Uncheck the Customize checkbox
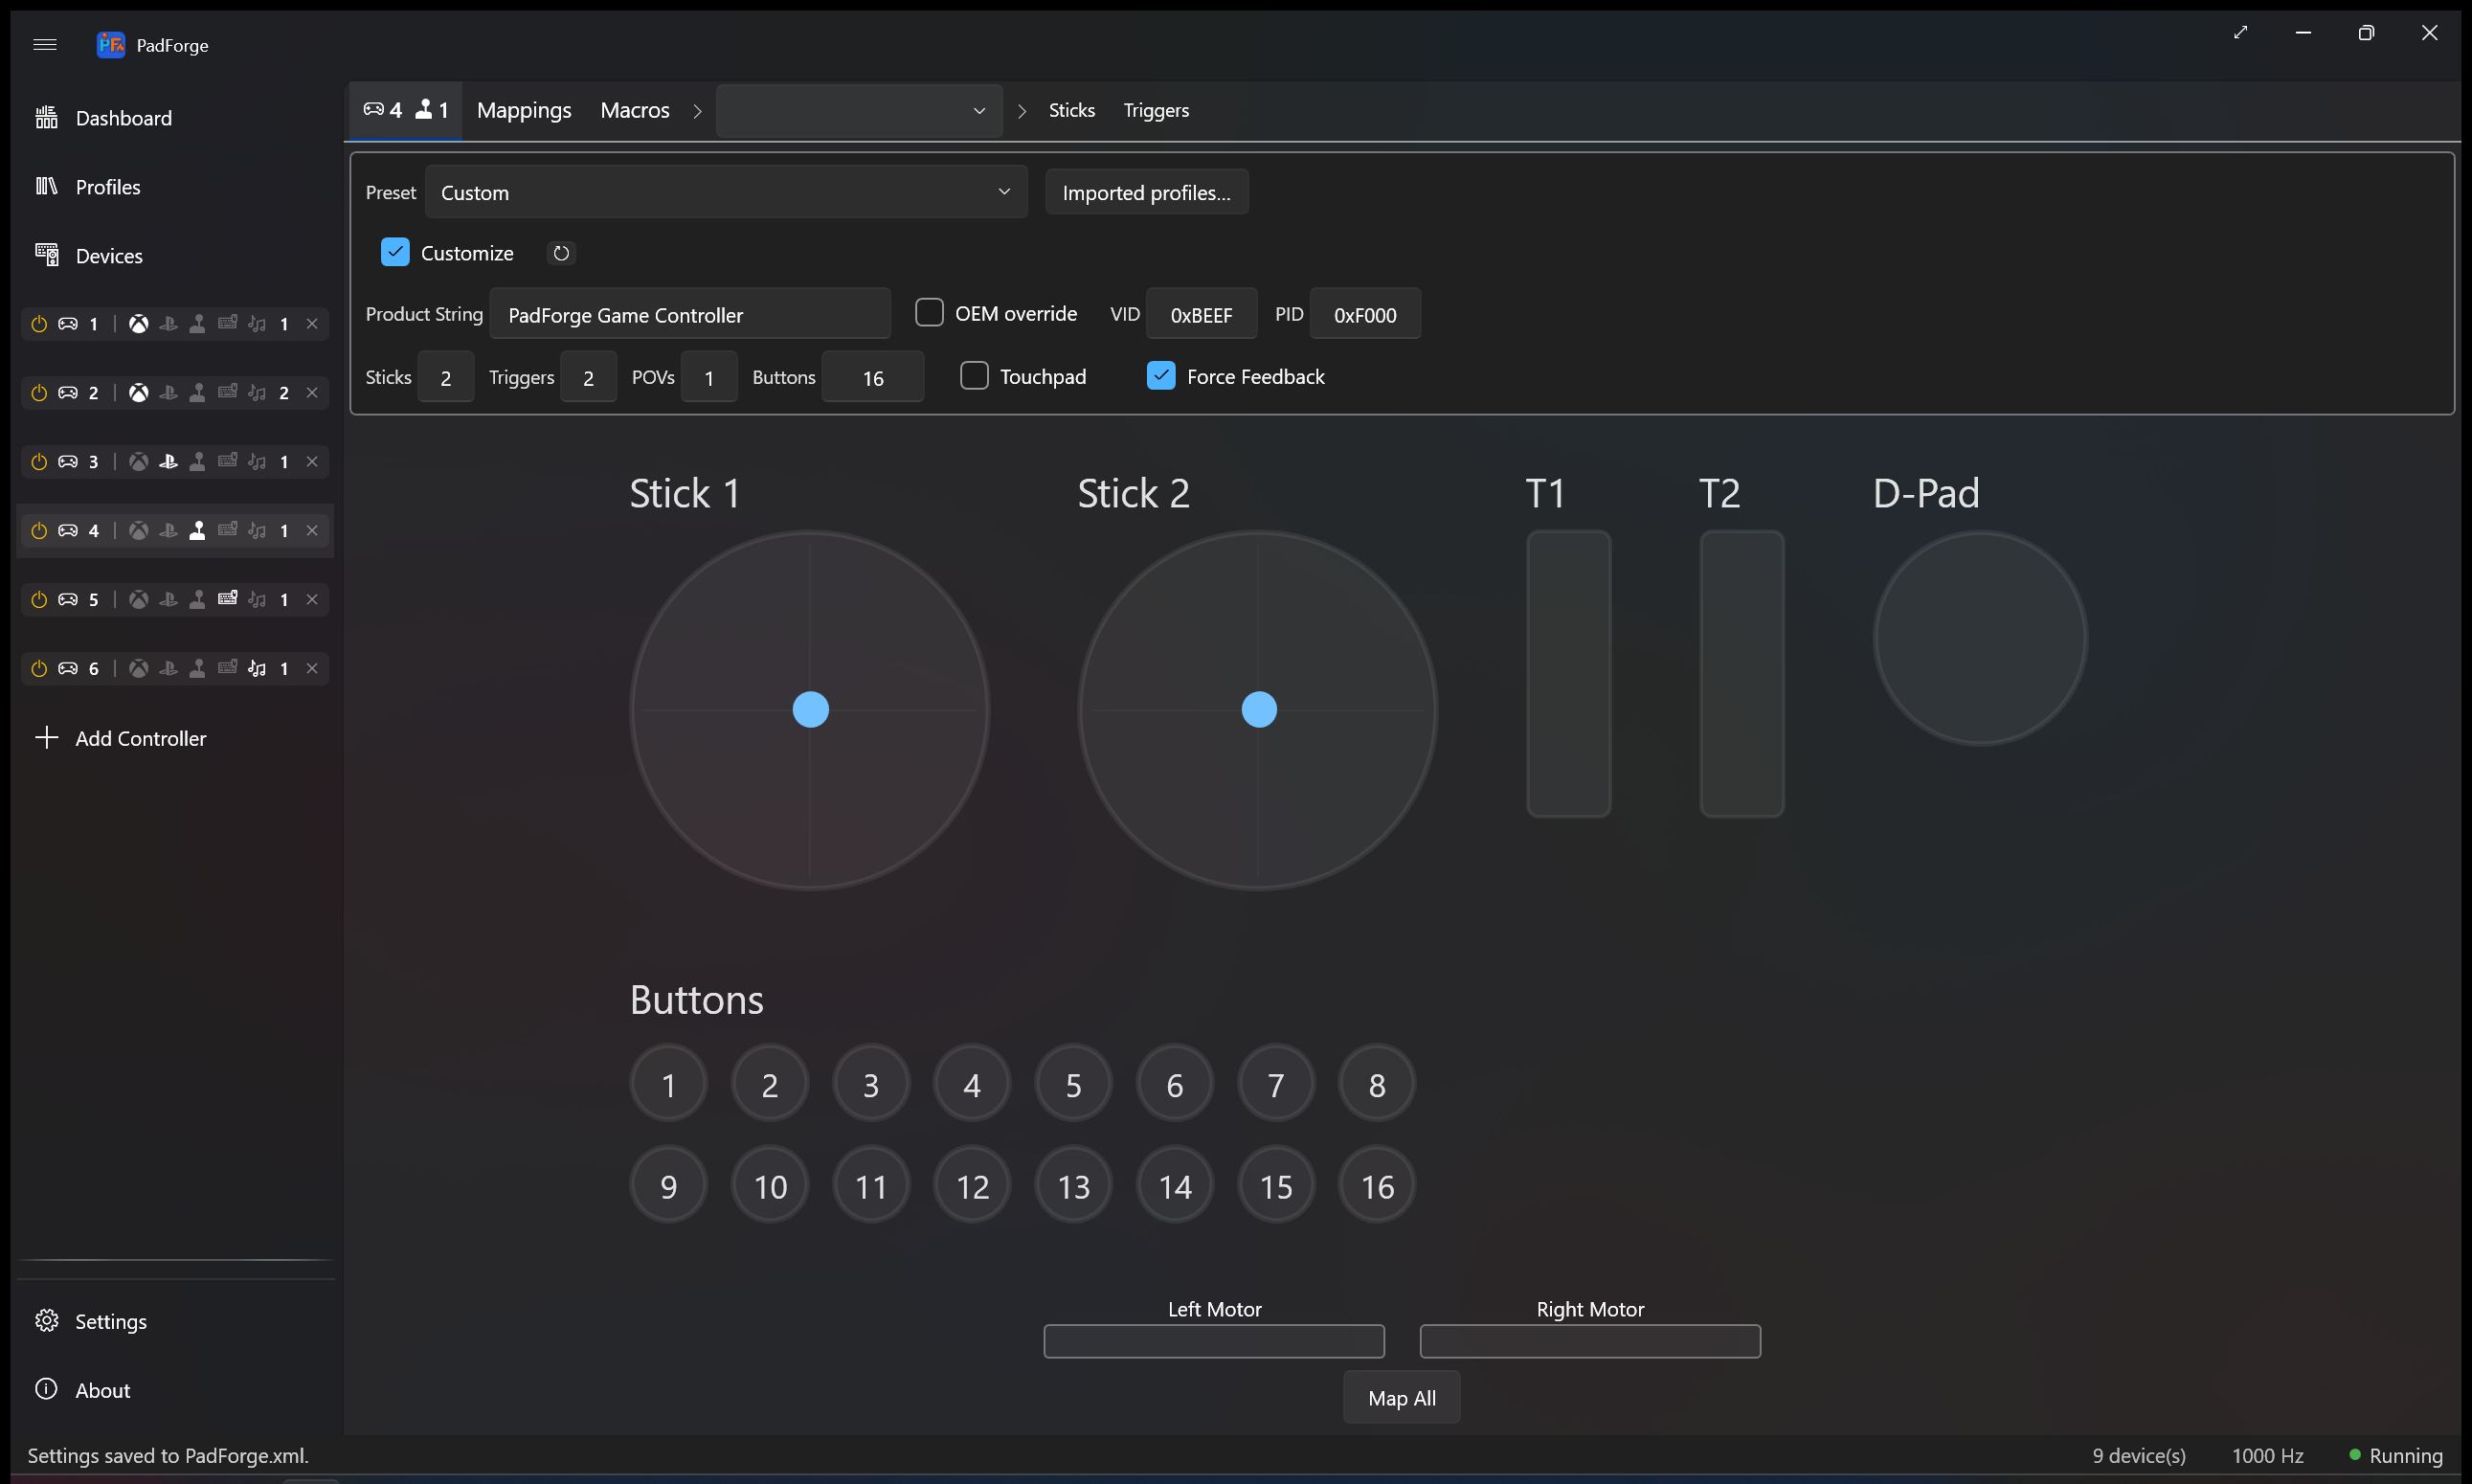The width and height of the screenshot is (2472, 1484). tap(395, 252)
